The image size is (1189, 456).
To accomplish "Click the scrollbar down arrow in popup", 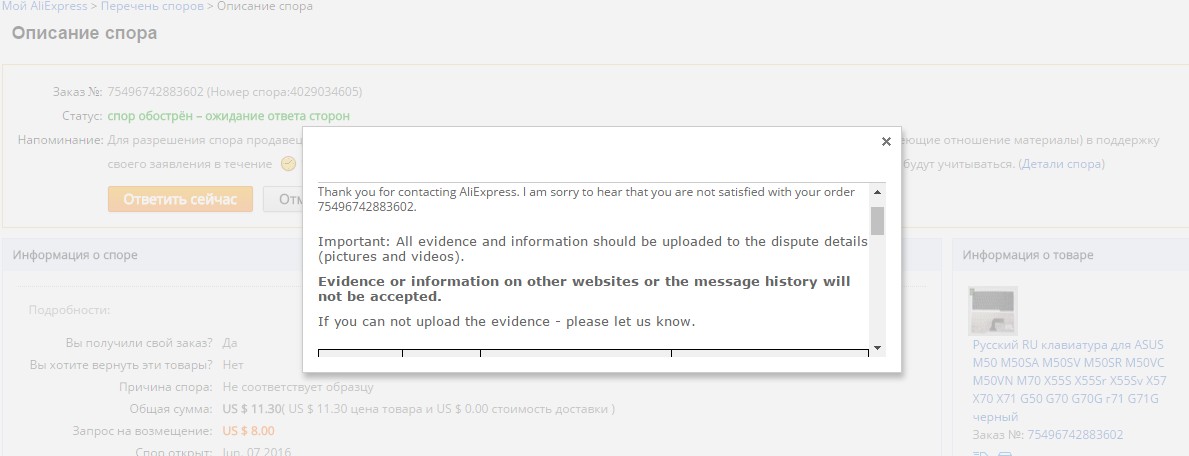I will (x=877, y=347).
